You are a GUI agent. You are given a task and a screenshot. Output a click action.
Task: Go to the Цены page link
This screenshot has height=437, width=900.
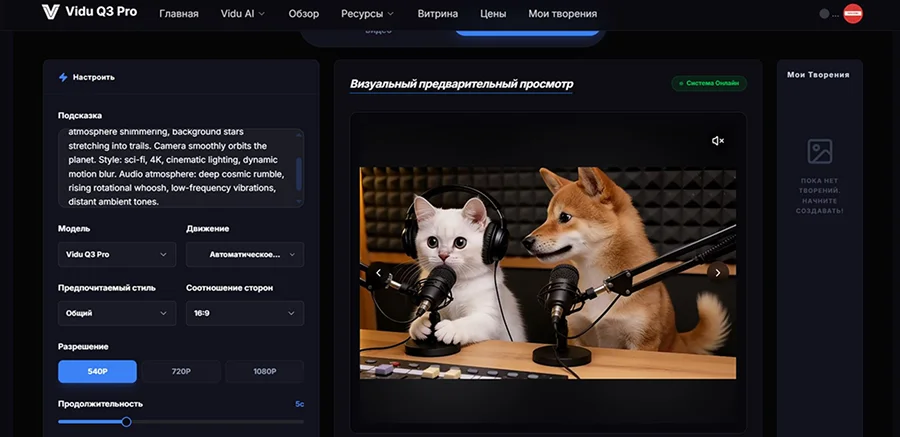pyautogui.click(x=493, y=14)
